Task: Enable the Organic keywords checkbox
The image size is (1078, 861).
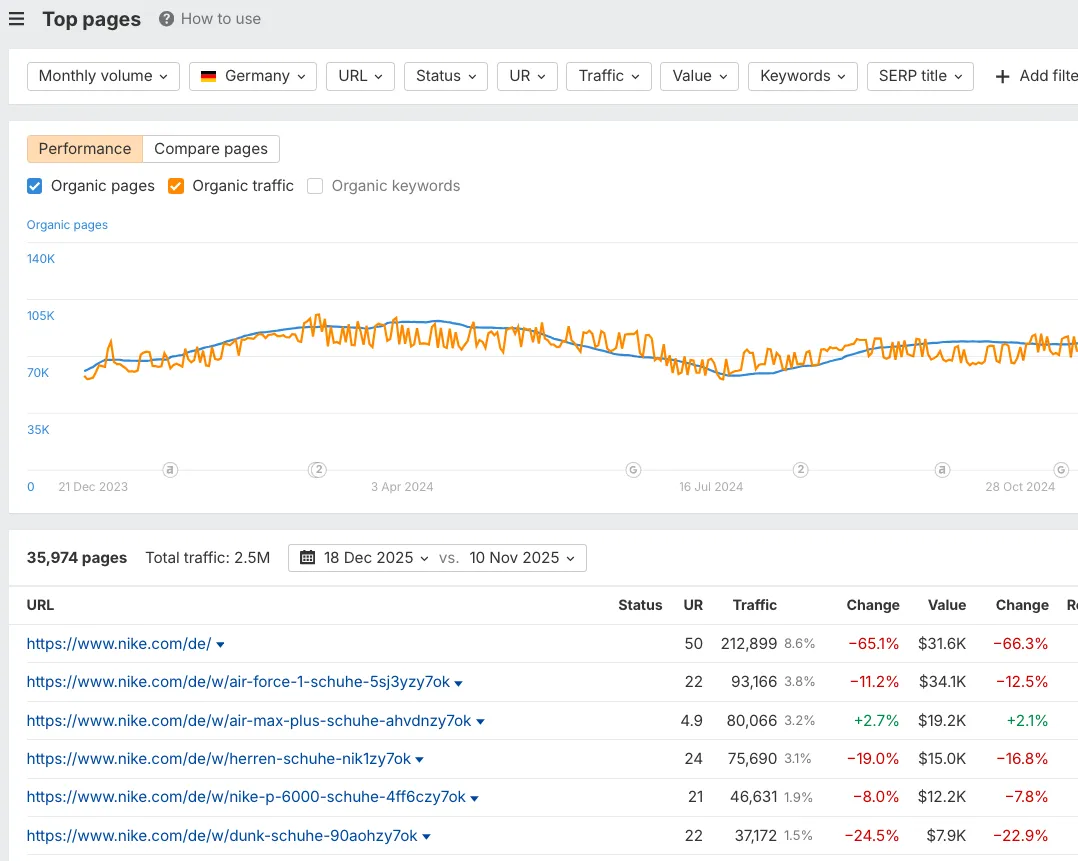Action: [316, 186]
